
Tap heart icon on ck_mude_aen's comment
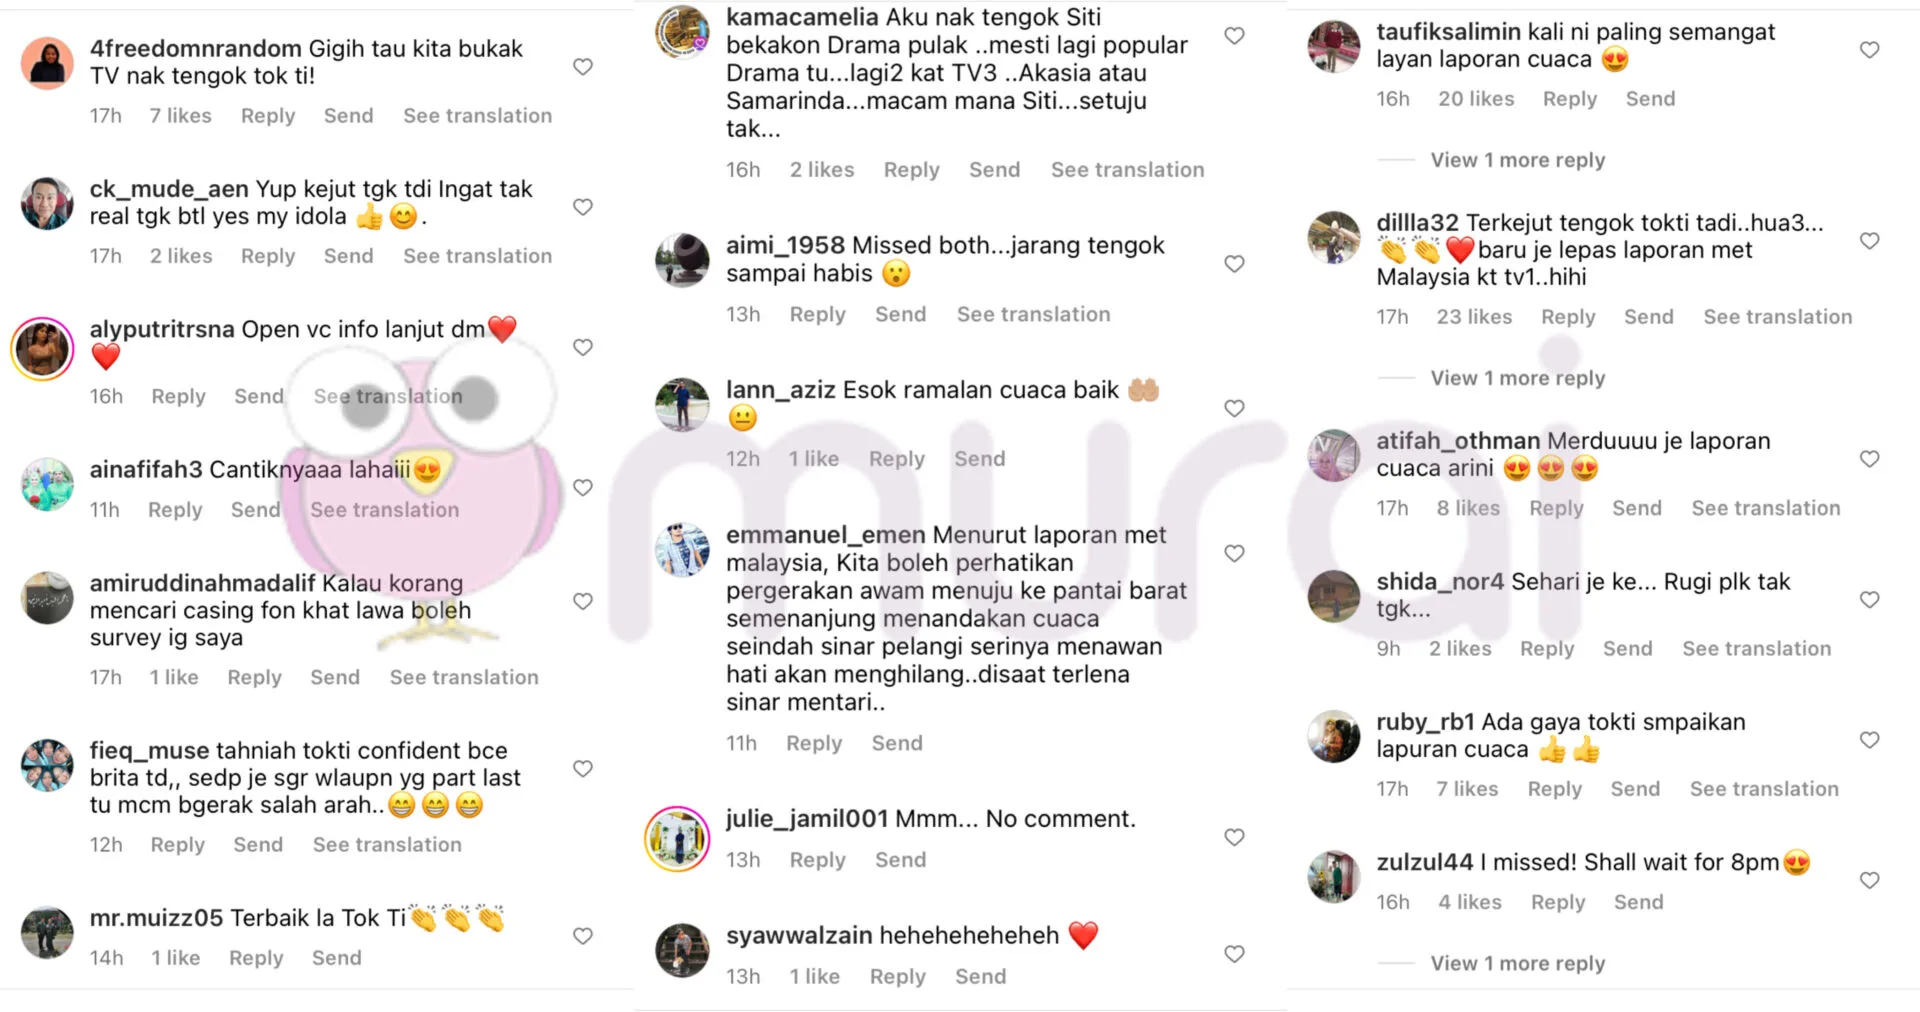tap(583, 207)
